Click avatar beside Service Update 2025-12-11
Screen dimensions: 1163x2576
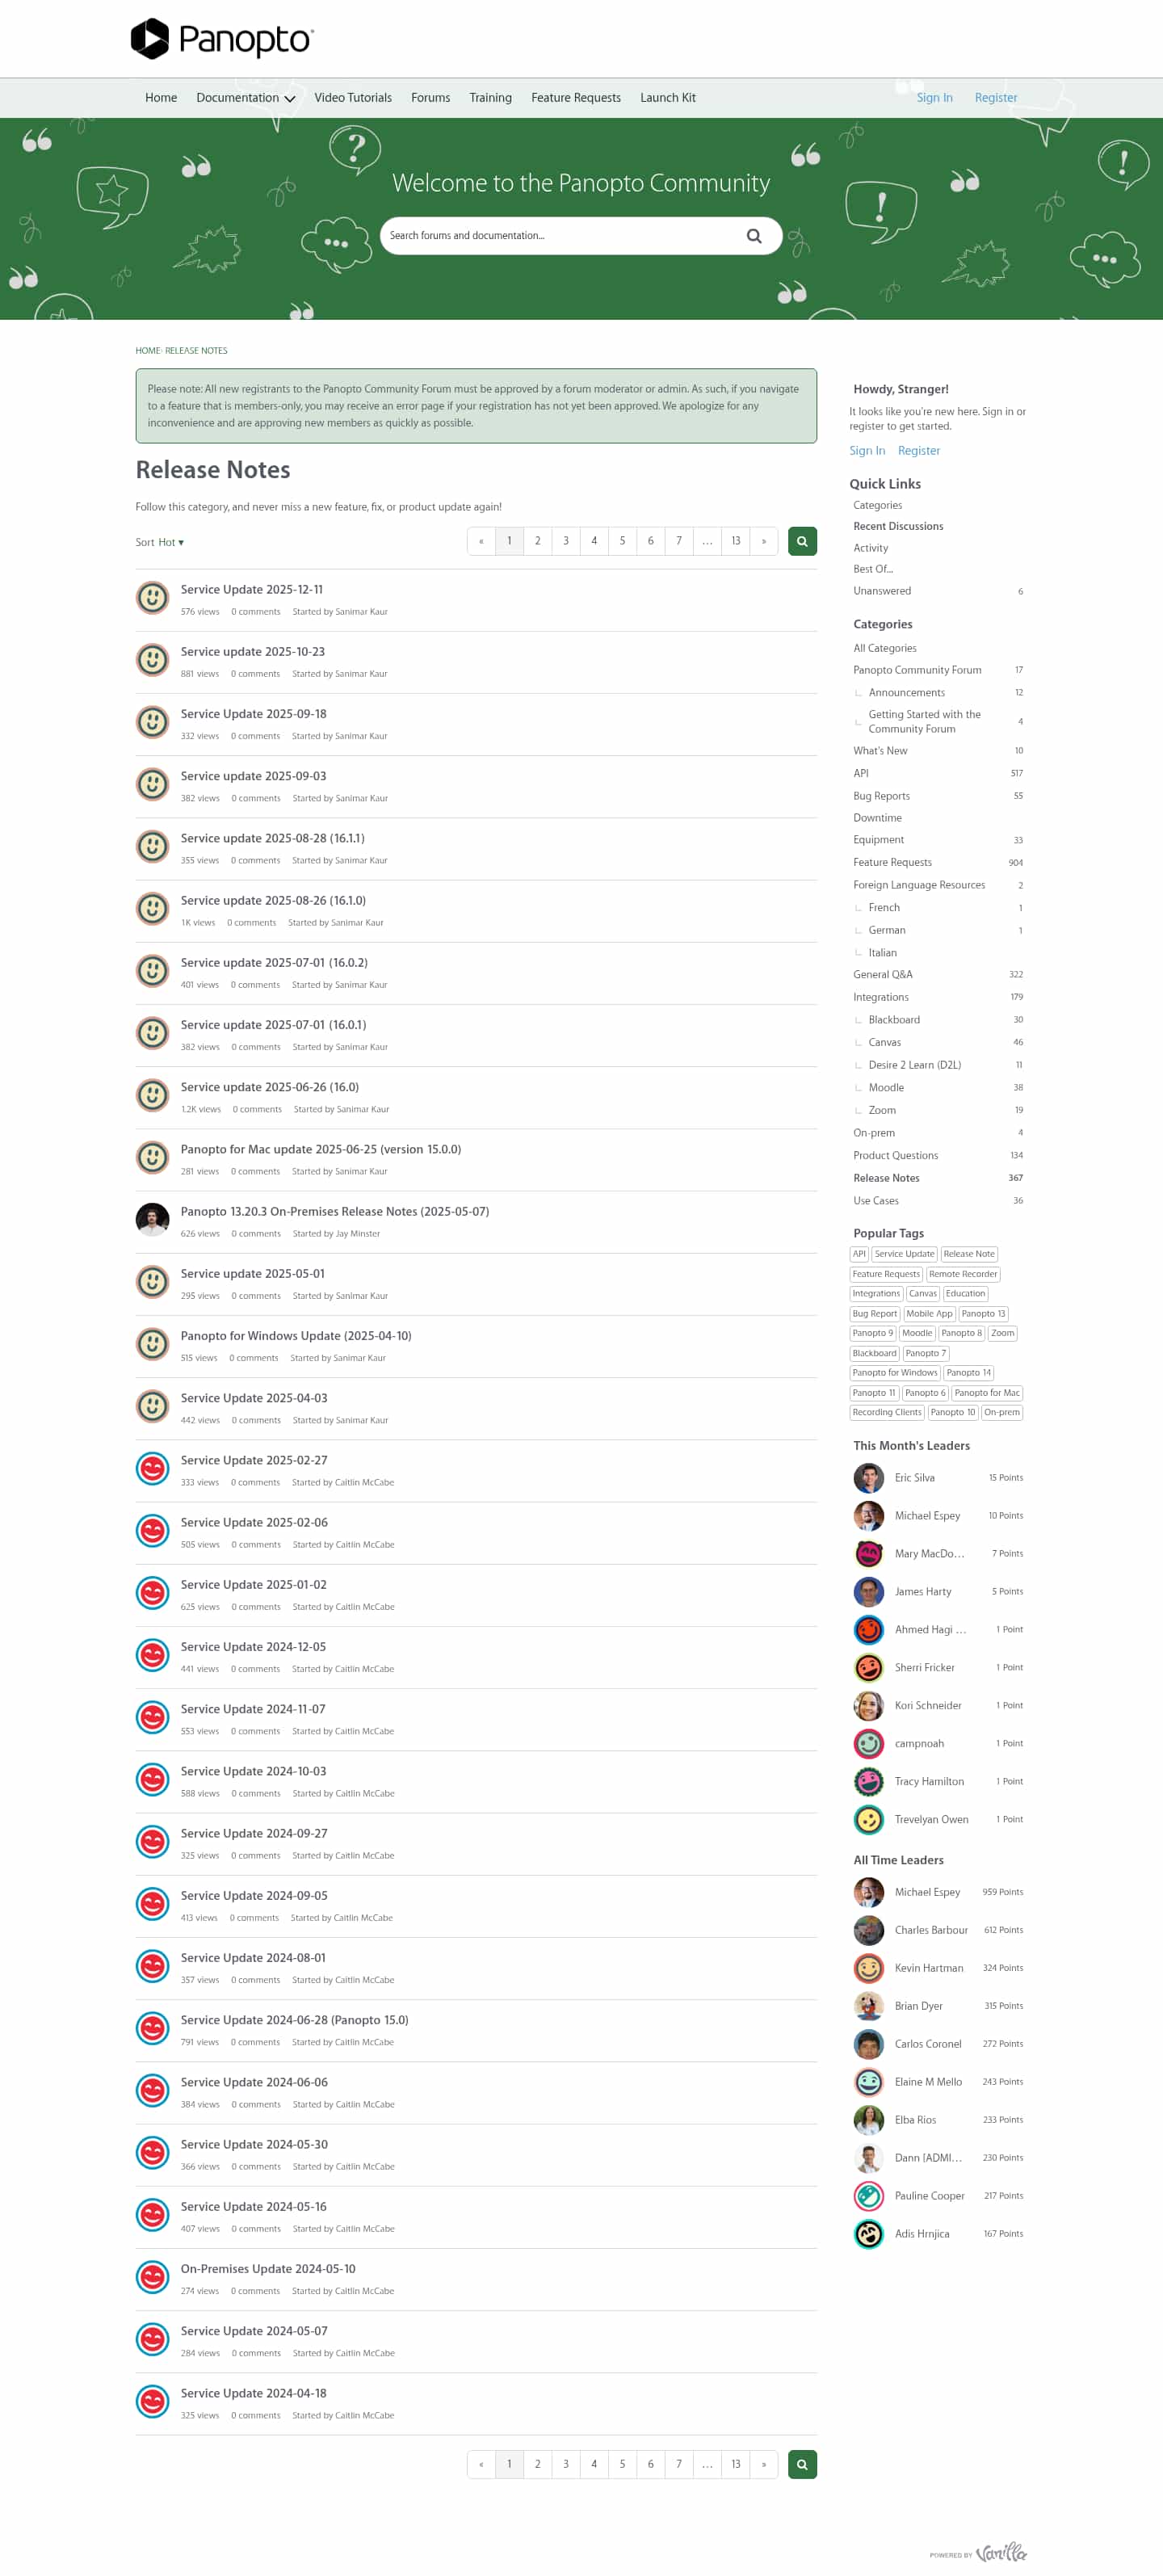(152, 598)
